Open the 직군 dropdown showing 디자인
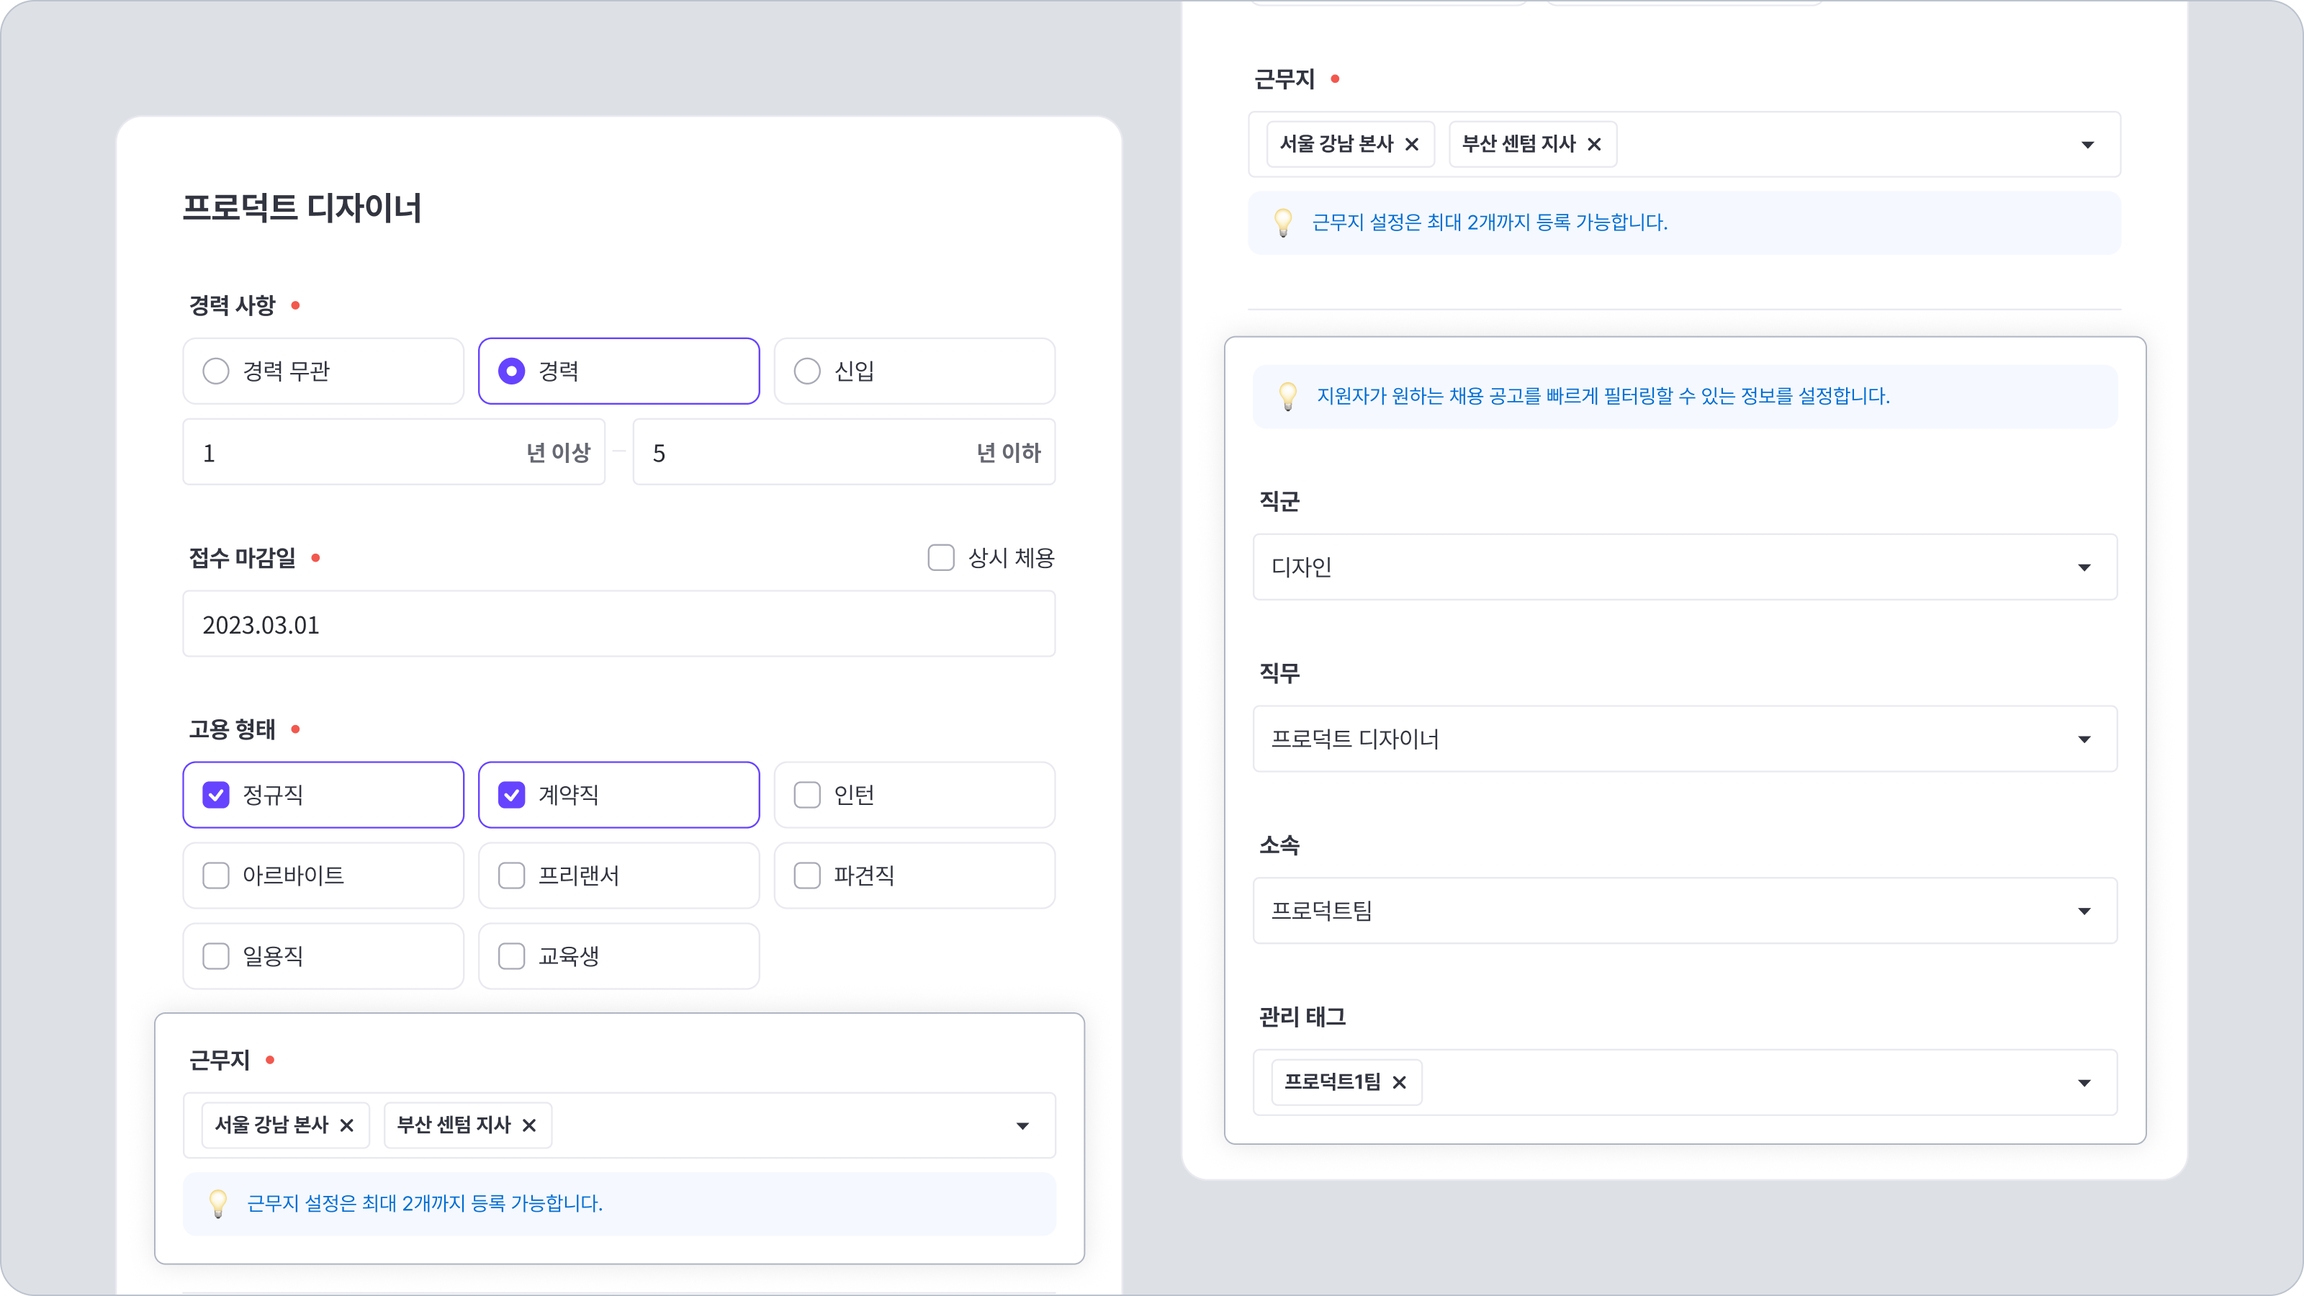This screenshot has height=1296, width=2304. click(1684, 567)
